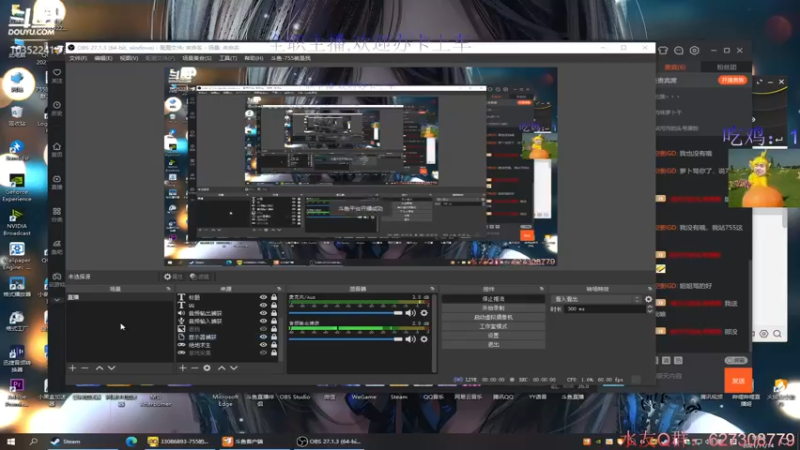Toggle visibility eye of 绝地求生 source
This screenshot has width=800, height=450.
(x=263, y=345)
